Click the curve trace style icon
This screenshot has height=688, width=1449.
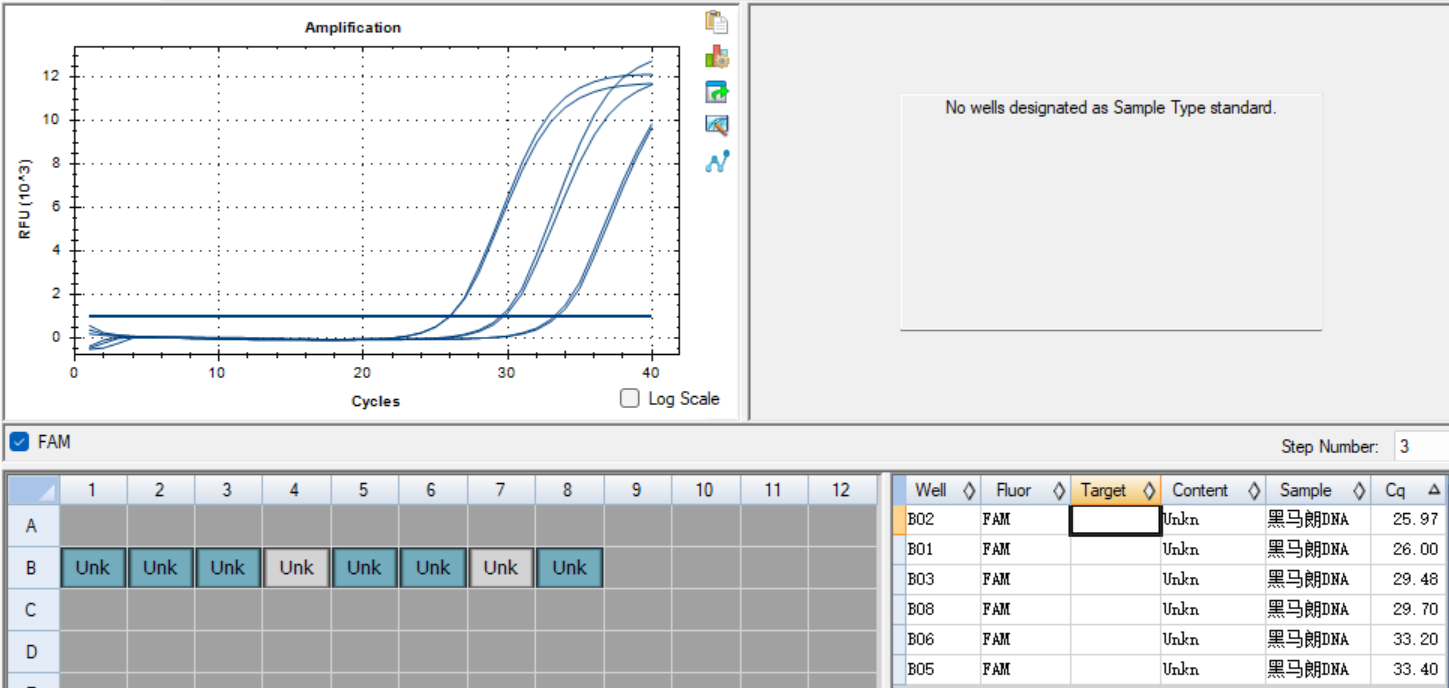717,161
